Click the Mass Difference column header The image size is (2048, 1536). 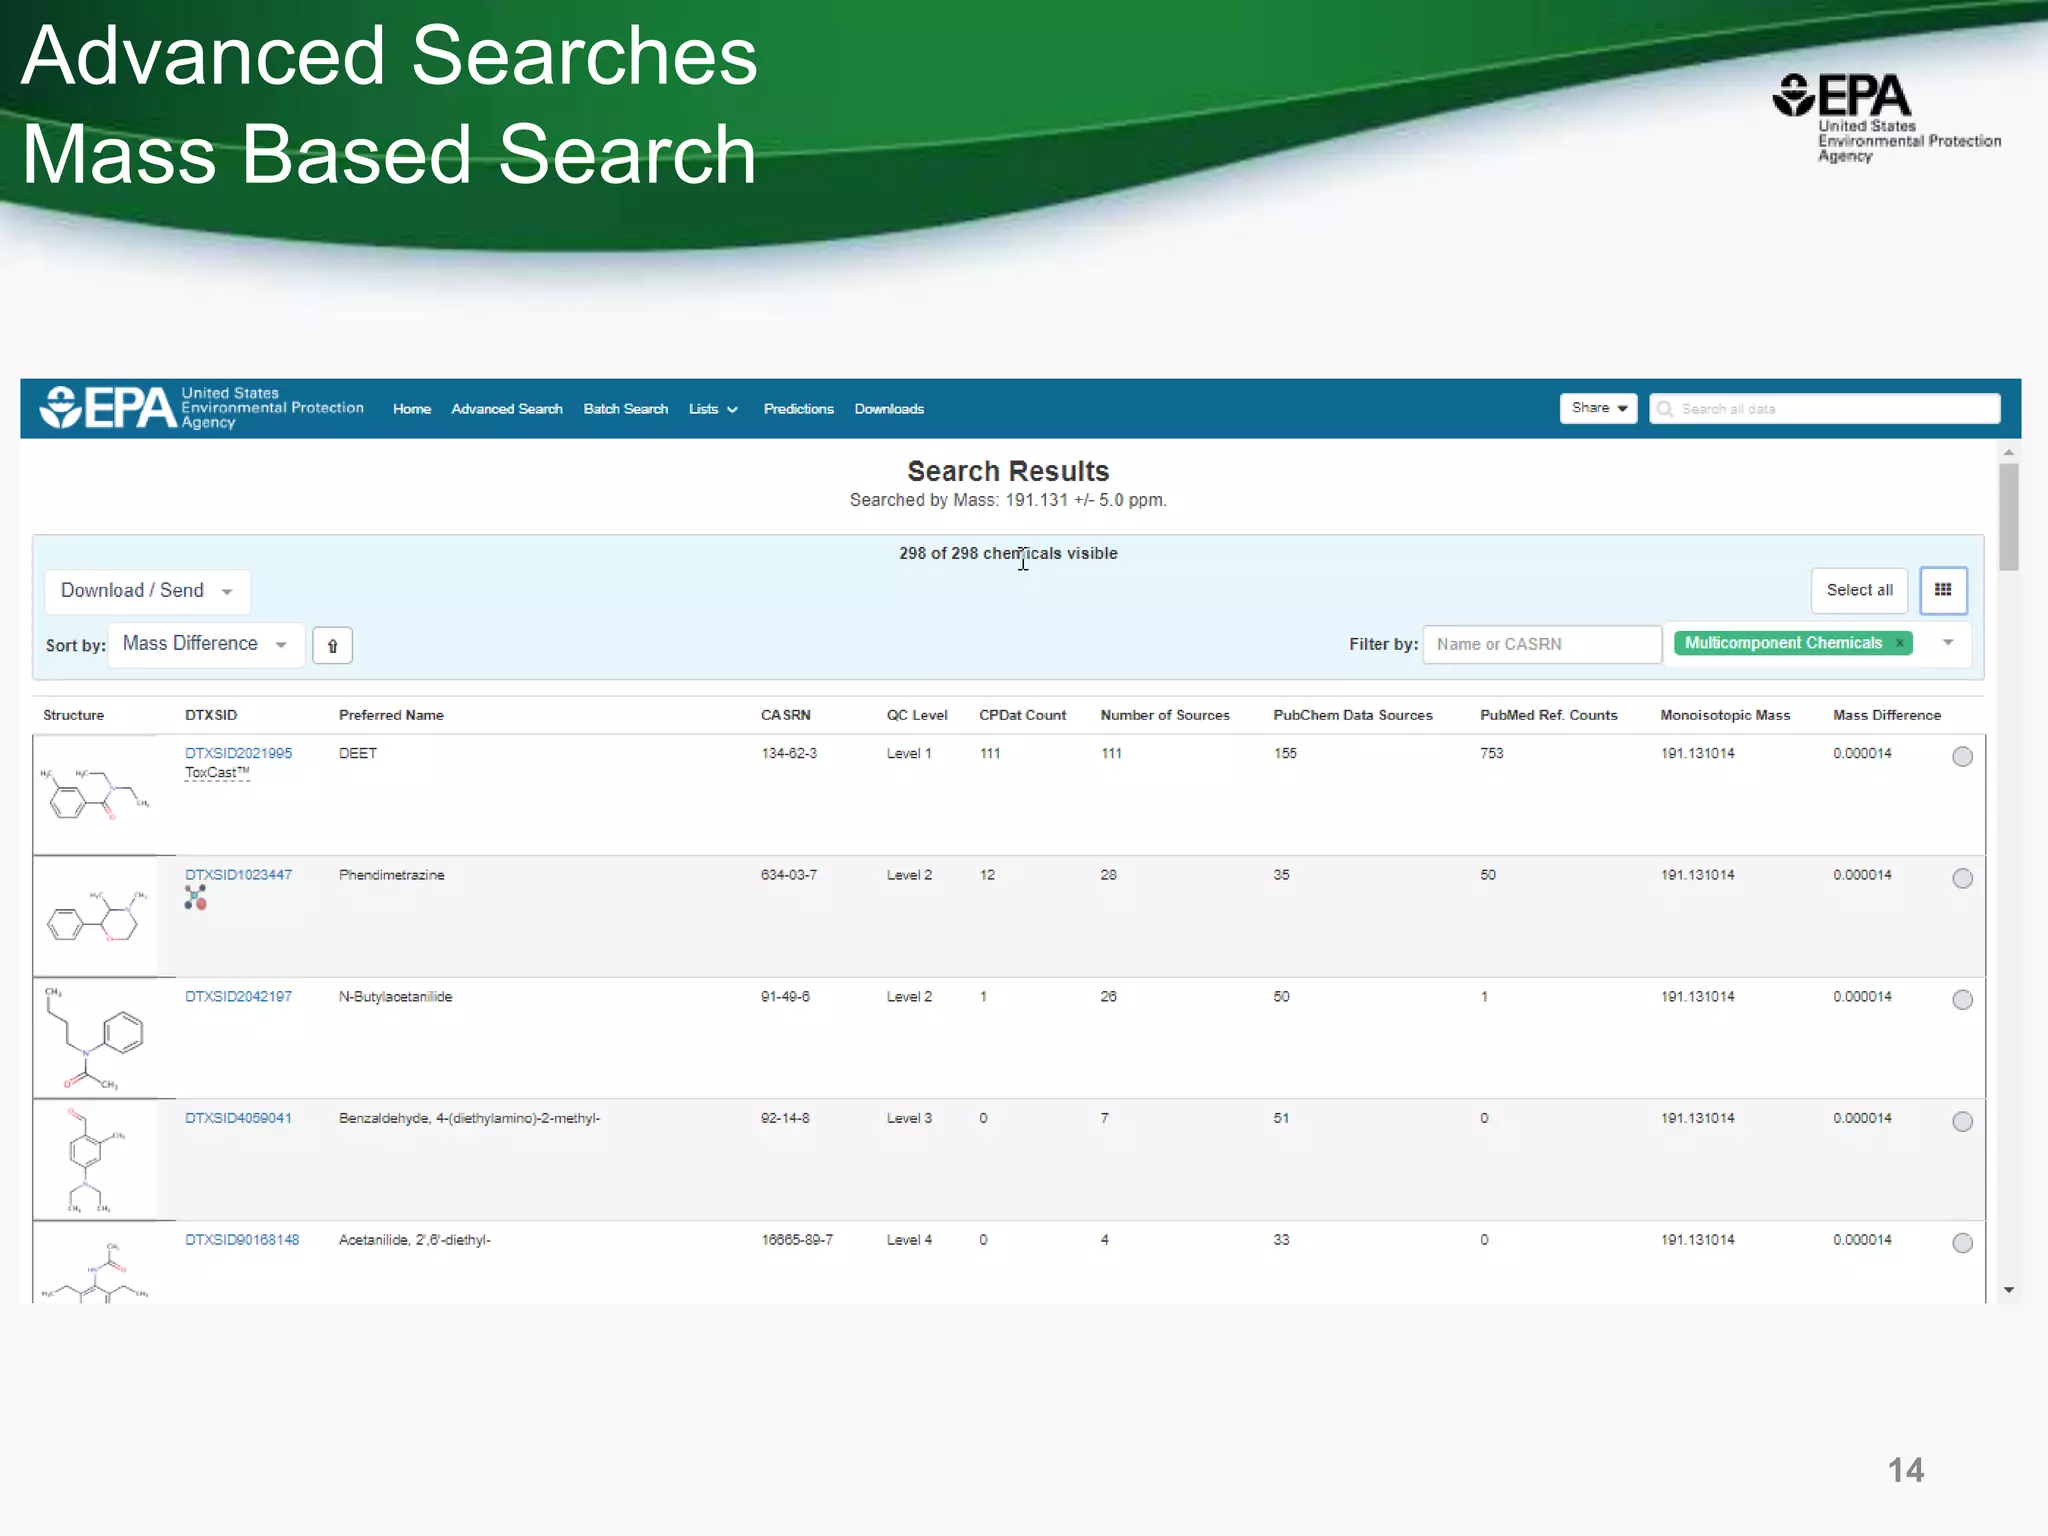pos(1887,715)
